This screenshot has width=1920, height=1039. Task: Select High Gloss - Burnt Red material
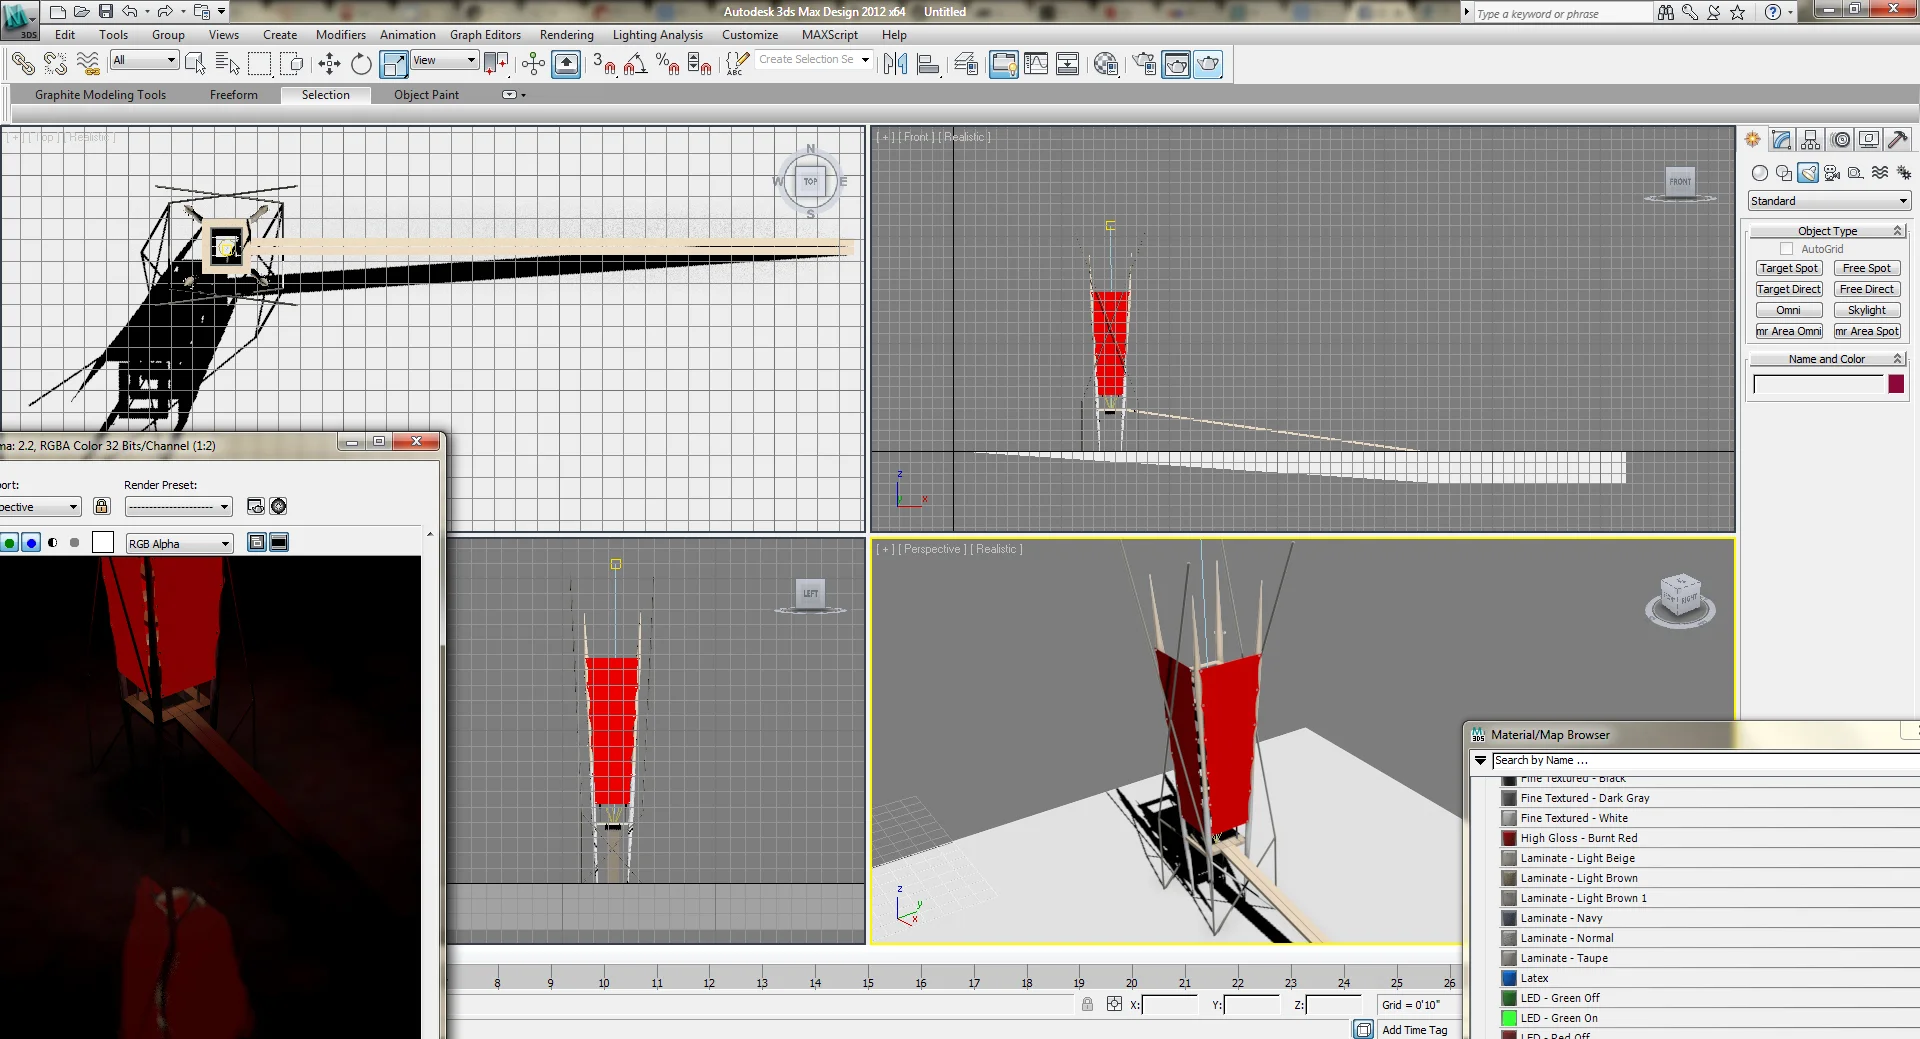point(1578,838)
